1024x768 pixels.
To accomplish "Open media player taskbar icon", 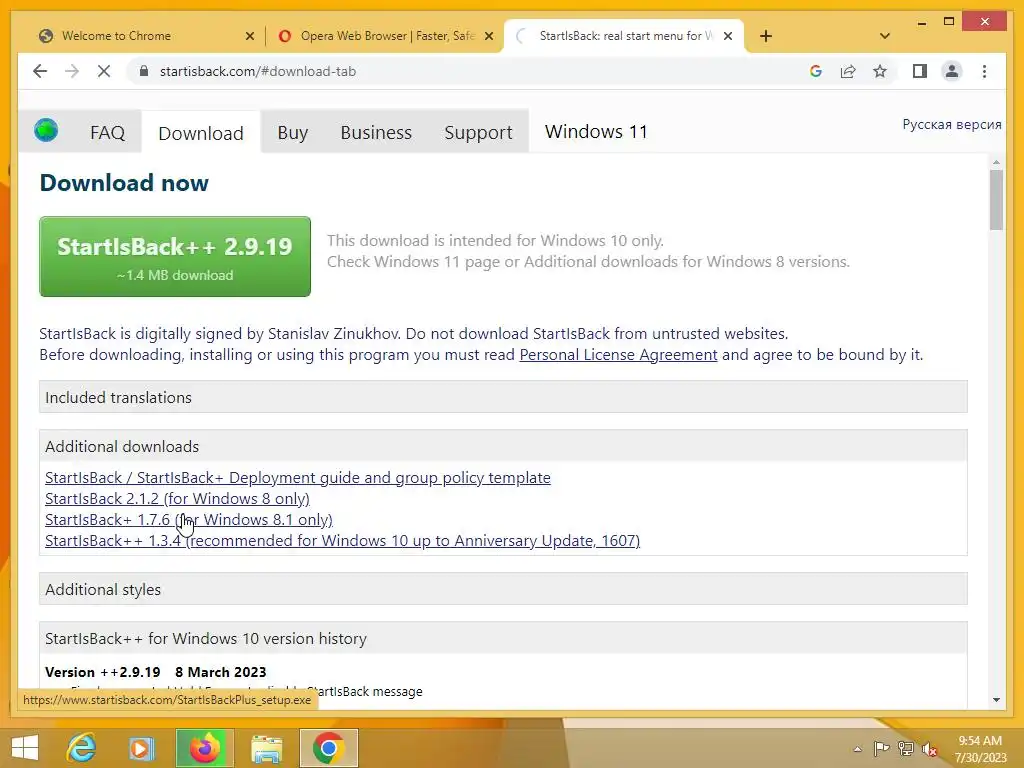I will point(141,748).
